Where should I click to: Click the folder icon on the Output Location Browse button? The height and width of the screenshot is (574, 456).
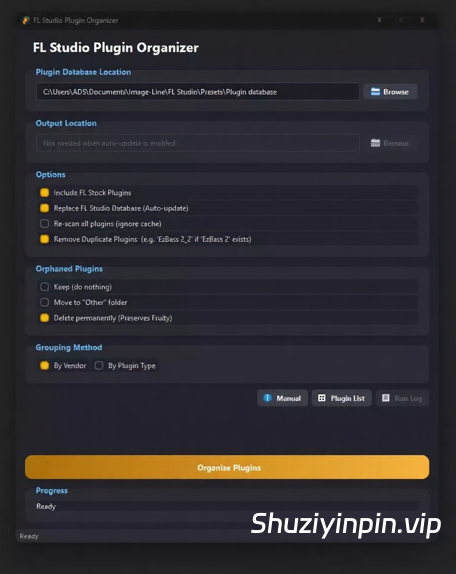375,143
